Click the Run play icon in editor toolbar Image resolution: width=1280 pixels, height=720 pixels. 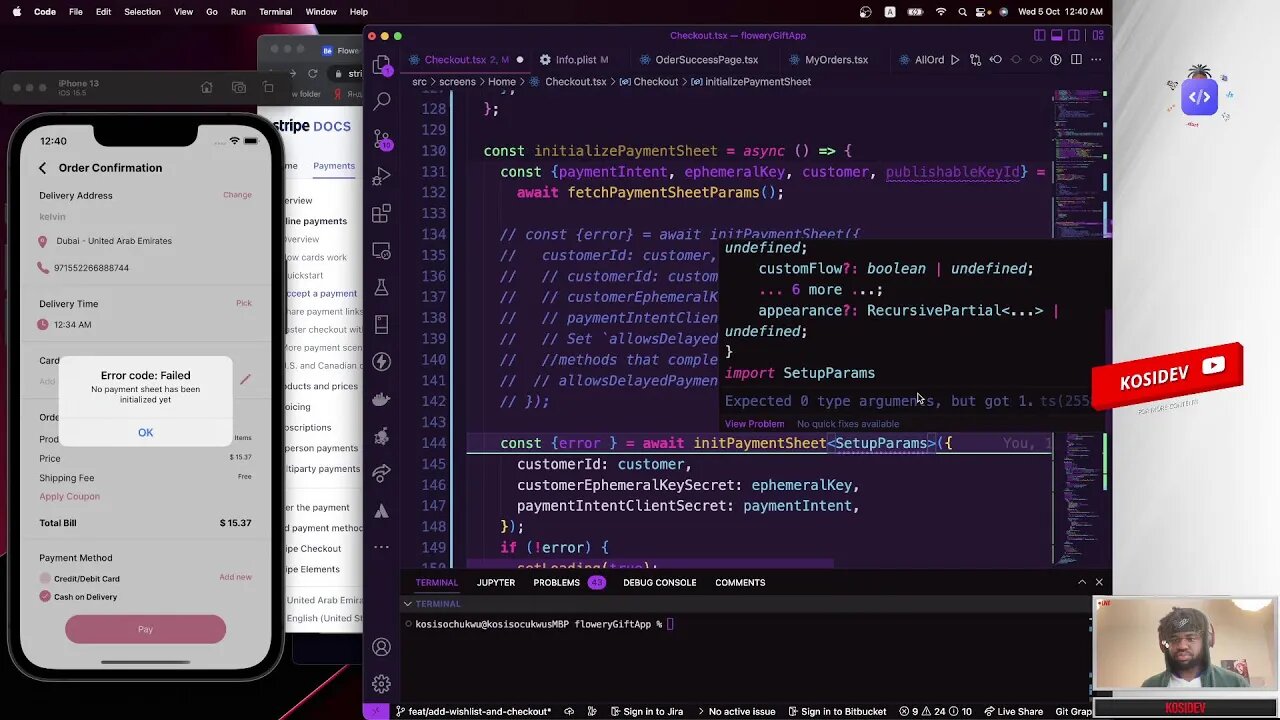(x=955, y=60)
